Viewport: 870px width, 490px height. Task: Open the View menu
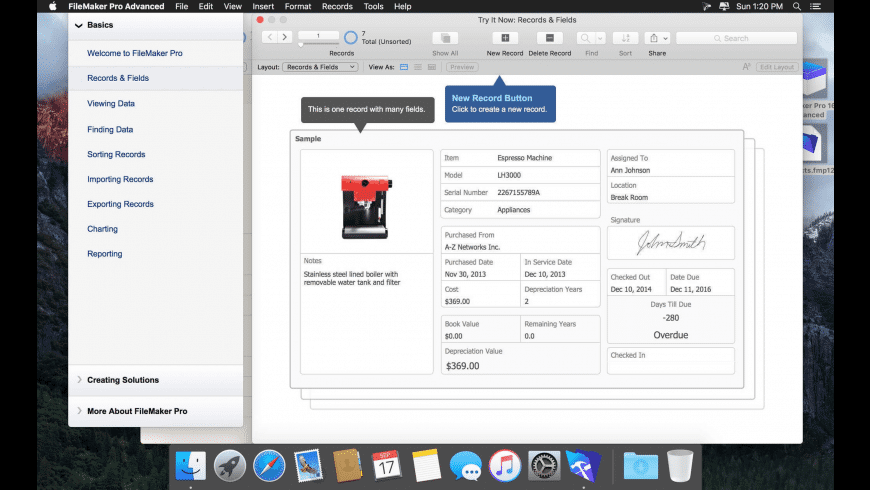pos(232,7)
